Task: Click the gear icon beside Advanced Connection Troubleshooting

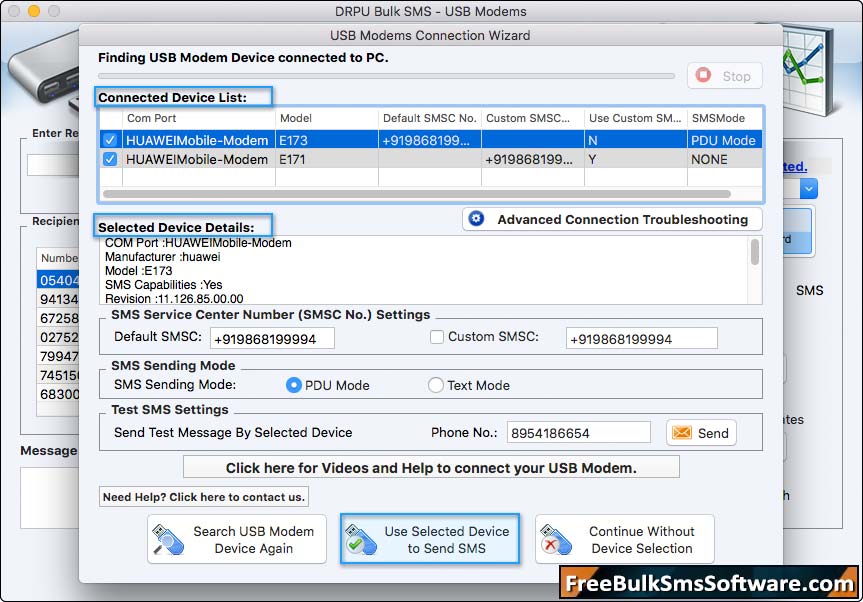Action: (x=476, y=219)
